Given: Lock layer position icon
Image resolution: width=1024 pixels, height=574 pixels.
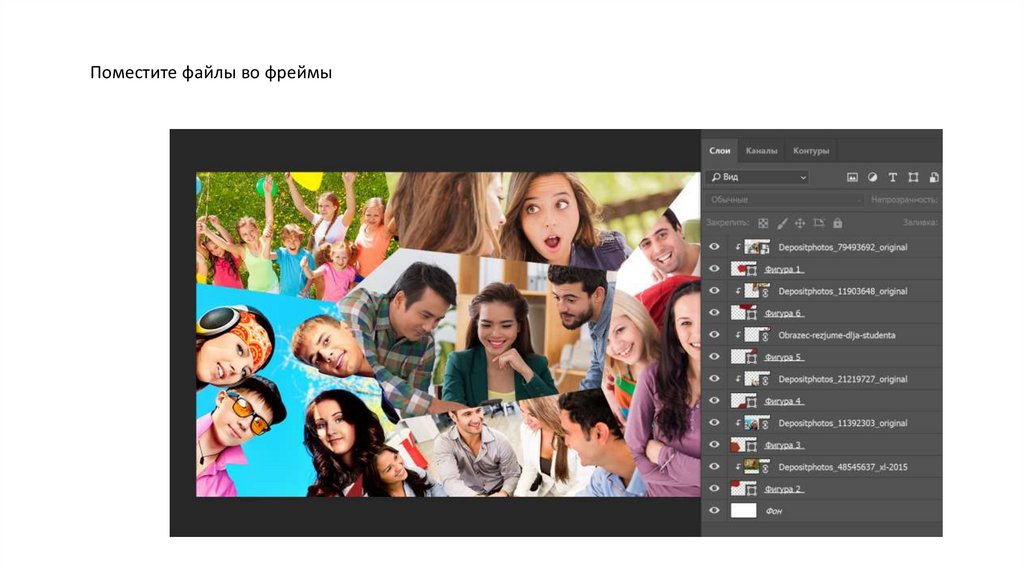Looking at the screenshot, I should pyautogui.click(x=800, y=223).
